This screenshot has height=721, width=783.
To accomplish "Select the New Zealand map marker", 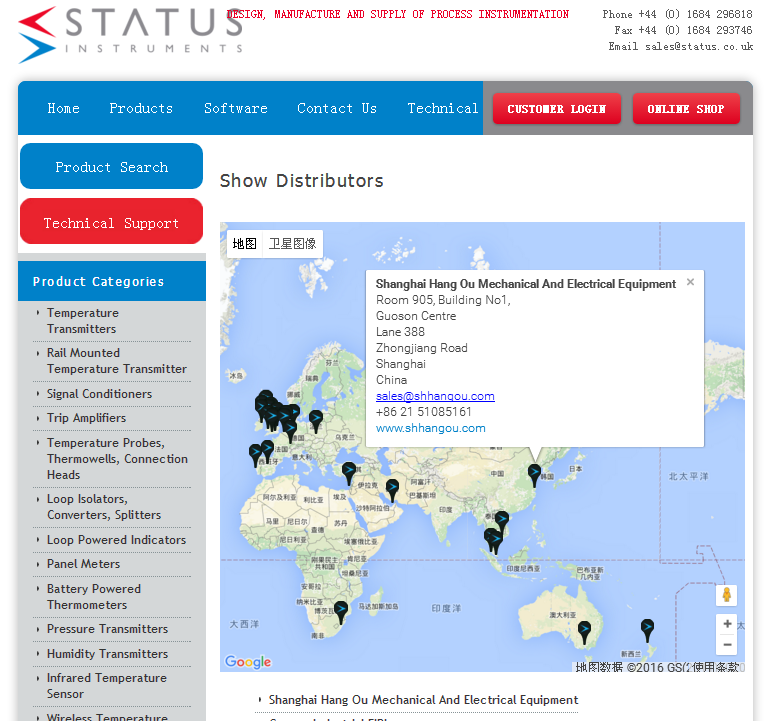I will [647, 630].
